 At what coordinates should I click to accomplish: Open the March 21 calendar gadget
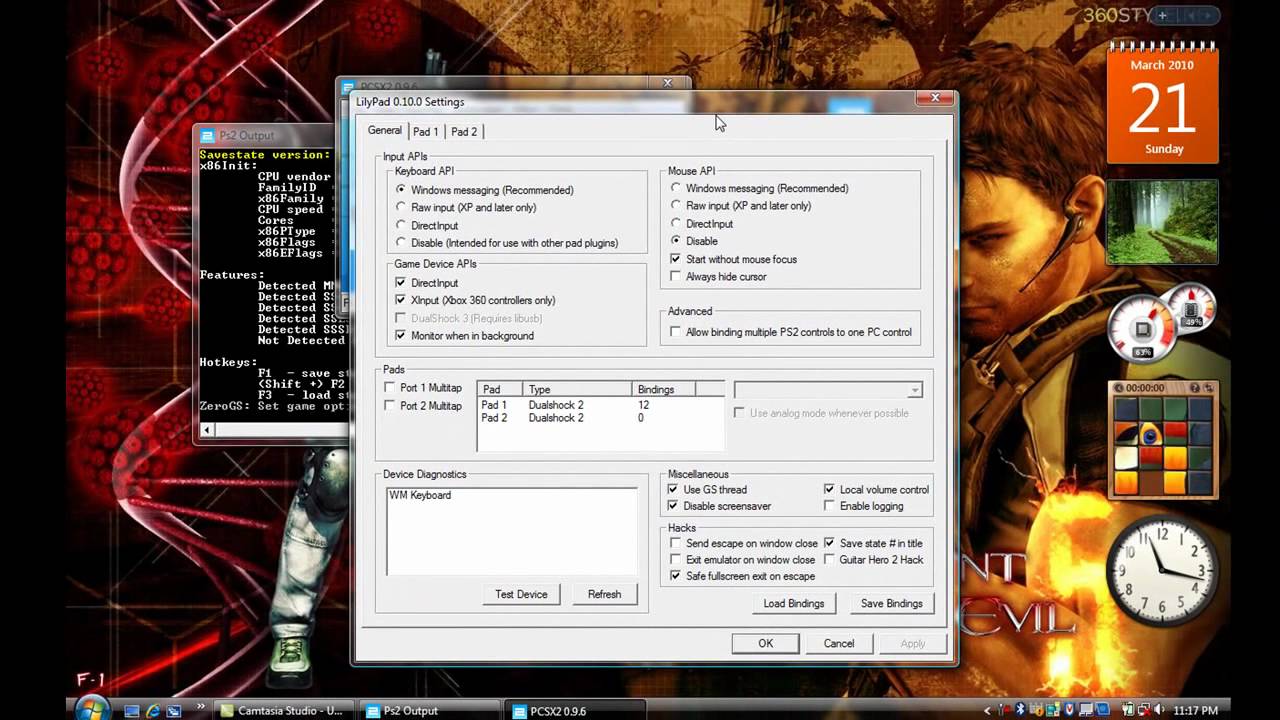pos(1162,104)
